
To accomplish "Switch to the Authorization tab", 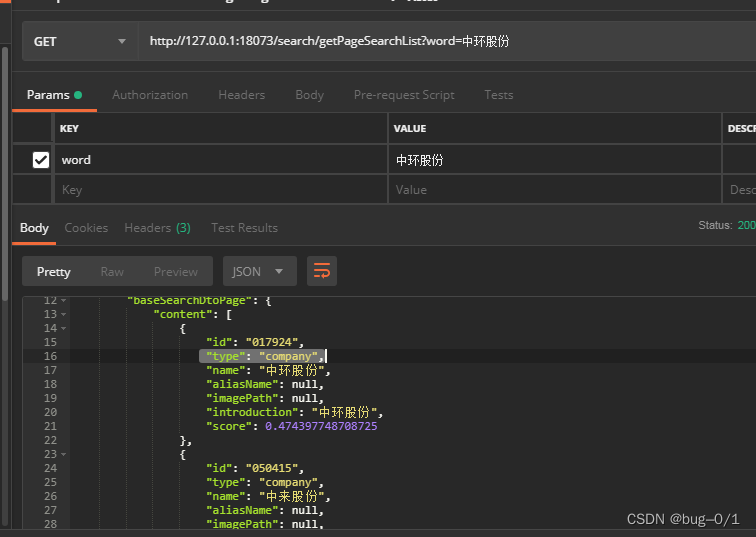I will point(150,95).
